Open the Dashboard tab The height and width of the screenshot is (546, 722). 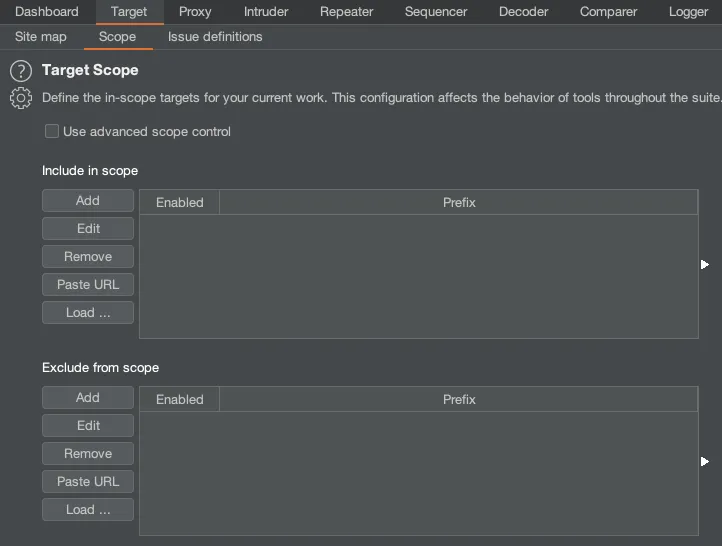47,12
